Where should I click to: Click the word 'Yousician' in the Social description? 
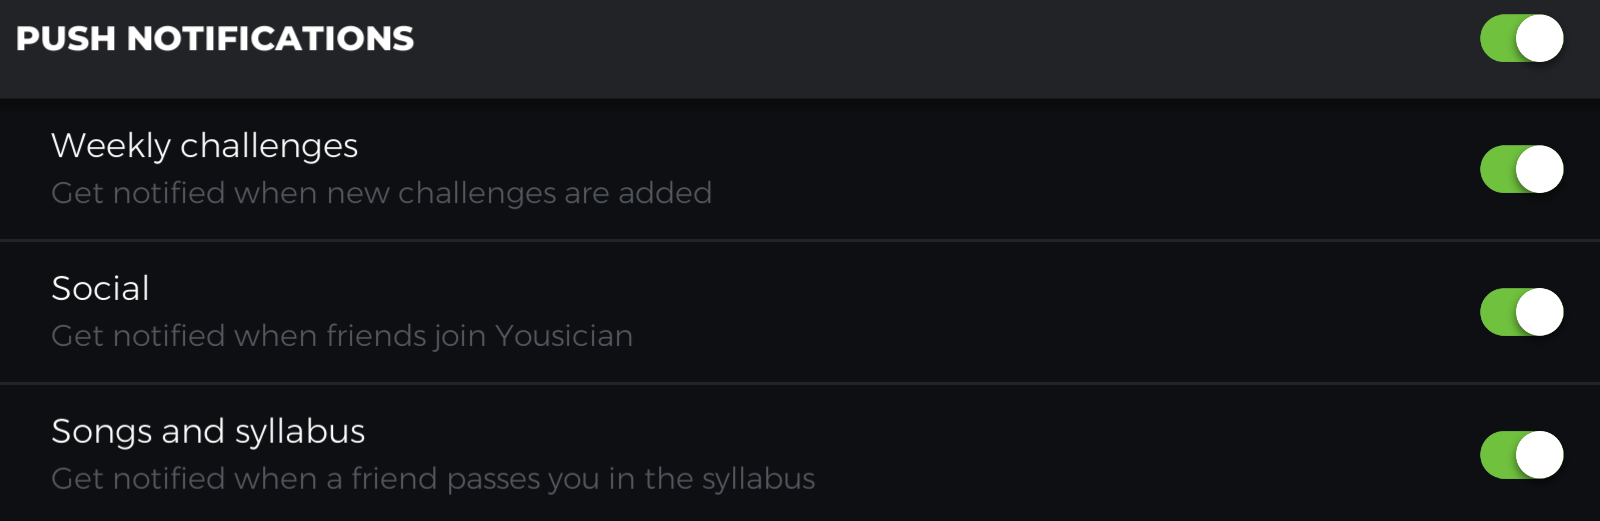pyautogui.click(x=564, y=336)
